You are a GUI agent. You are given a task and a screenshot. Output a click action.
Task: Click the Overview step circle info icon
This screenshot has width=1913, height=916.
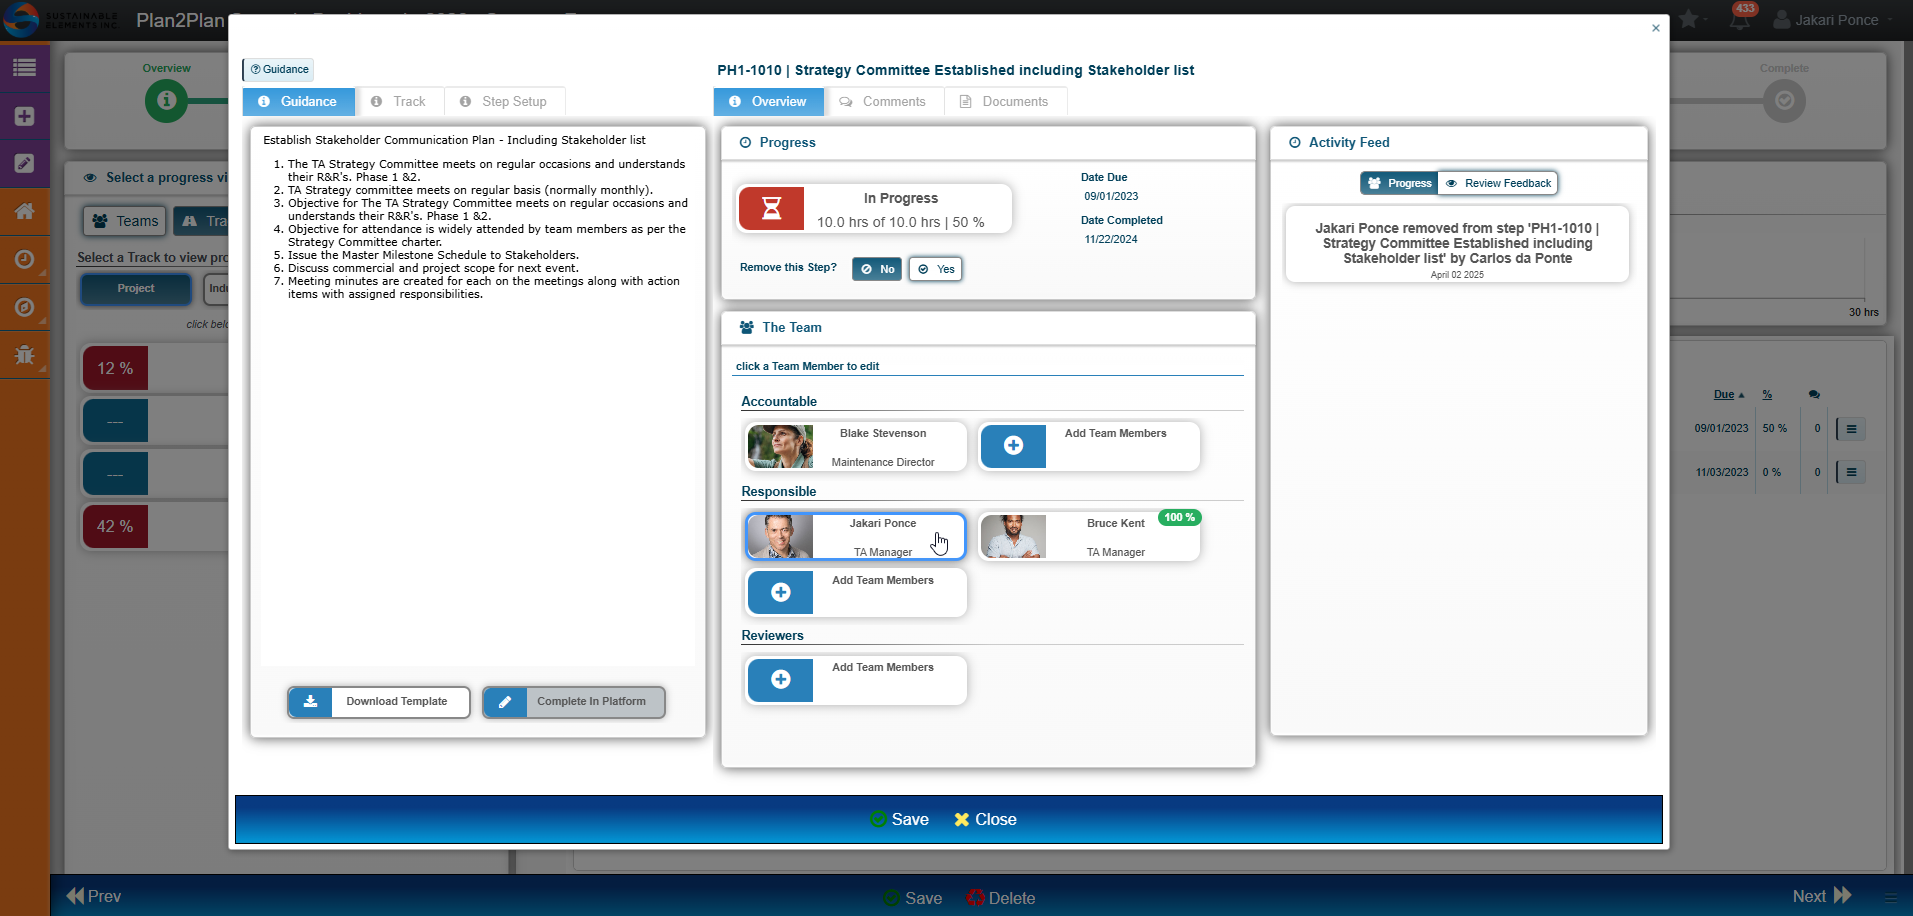[167, 101]
